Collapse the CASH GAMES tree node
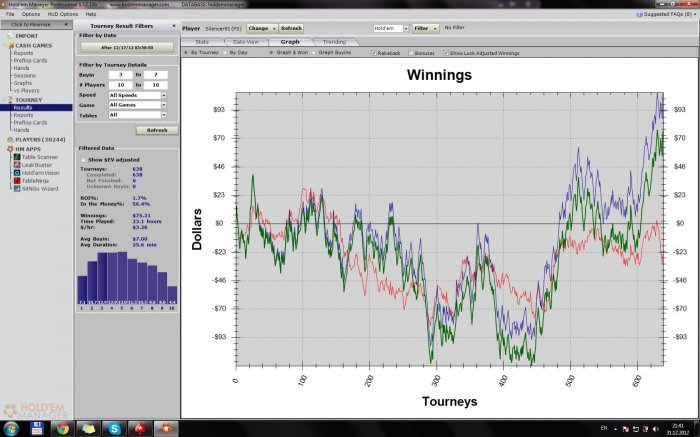This screenshot has height=437, width=700. (x=4, y=45)
